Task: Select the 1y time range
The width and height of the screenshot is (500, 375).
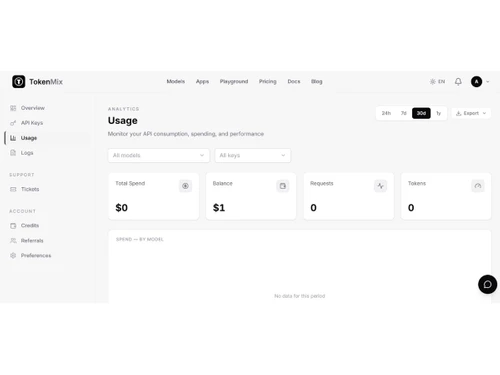Action: tap(438, 113)
